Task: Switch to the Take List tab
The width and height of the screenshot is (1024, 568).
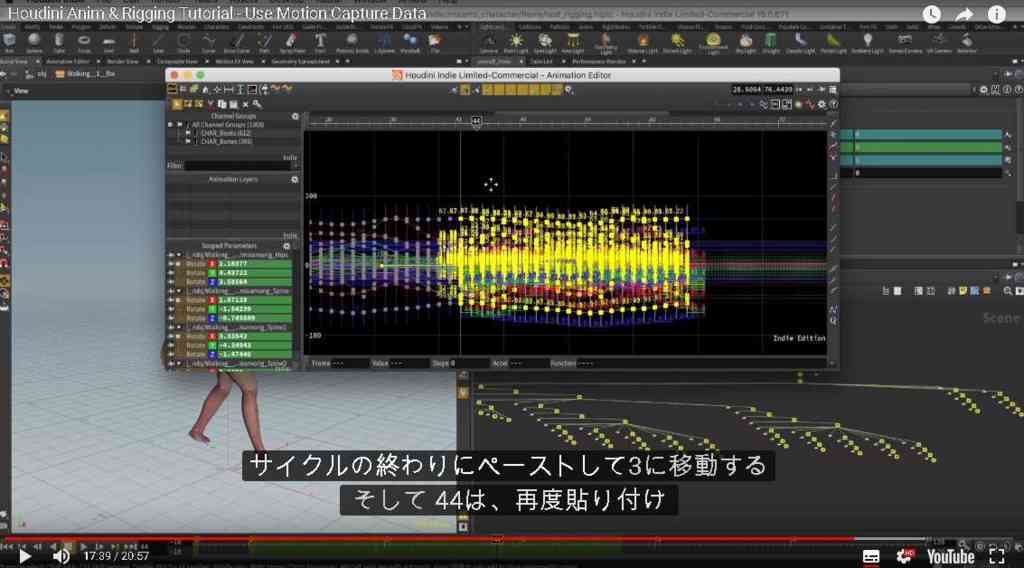Action: (x=541, y=61)
